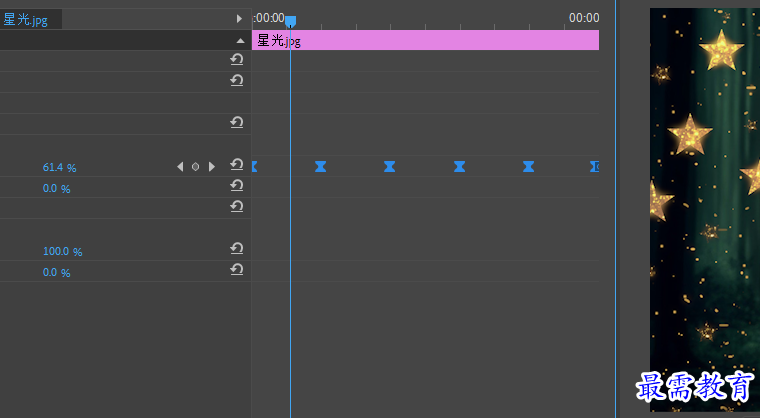Click the second reset icon from the top
Screen dimensions: 760x418
coord(237,80)
